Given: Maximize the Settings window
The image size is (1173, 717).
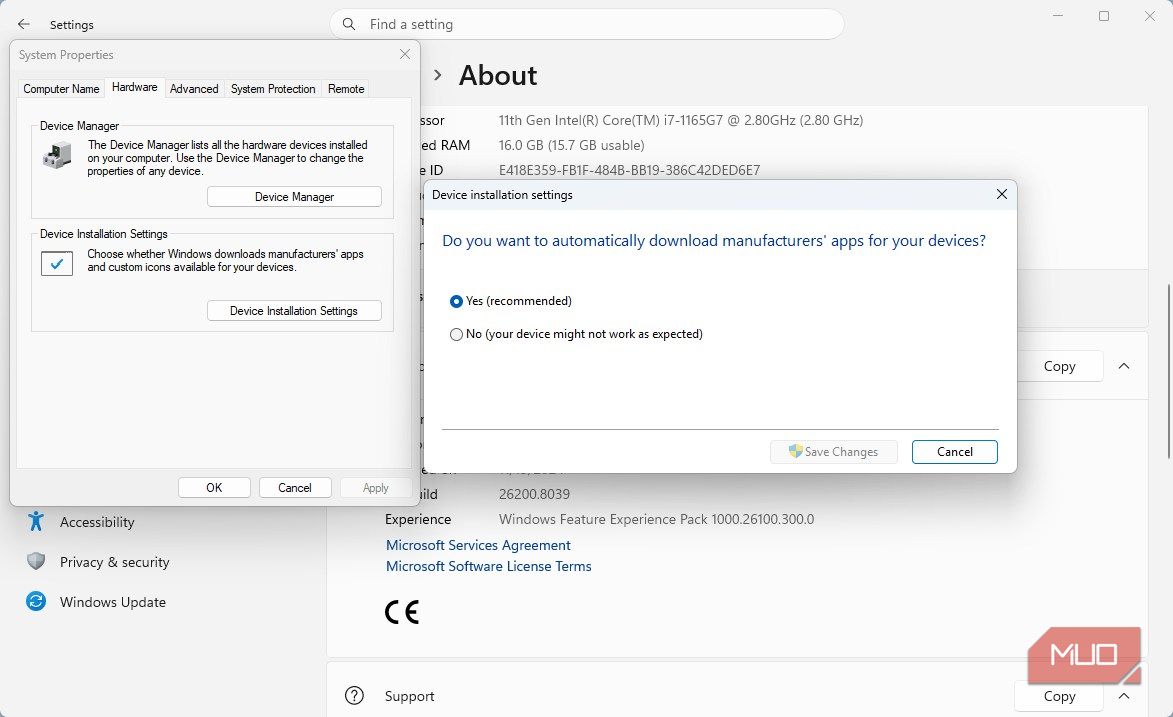Looking at the screenshot, I should click(1103, 16).
